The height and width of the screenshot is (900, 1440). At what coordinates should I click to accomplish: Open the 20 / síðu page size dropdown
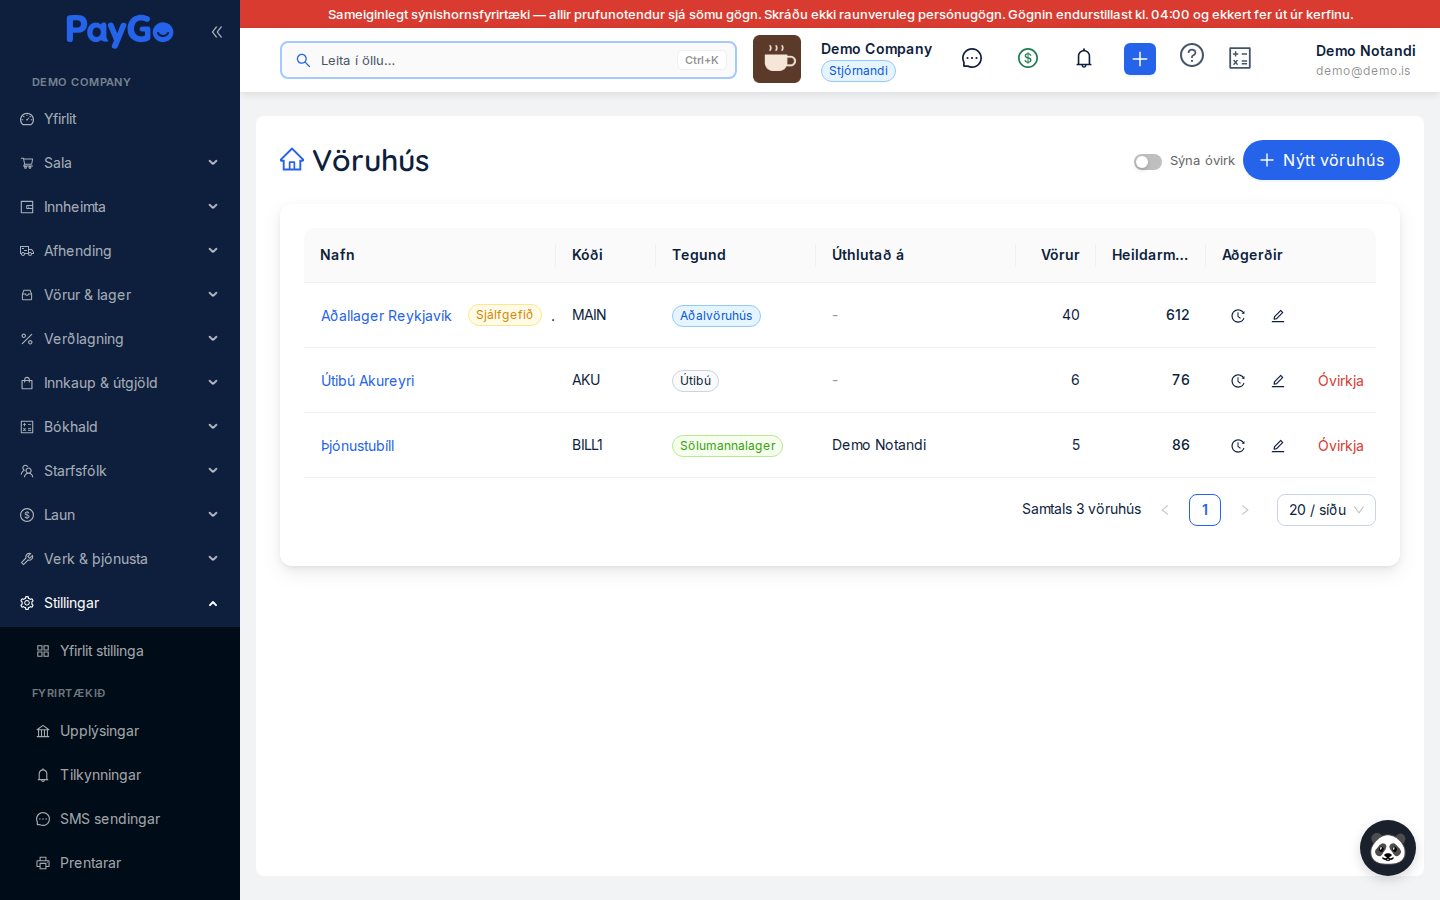pyautogui.click(x=1326, y=510)
